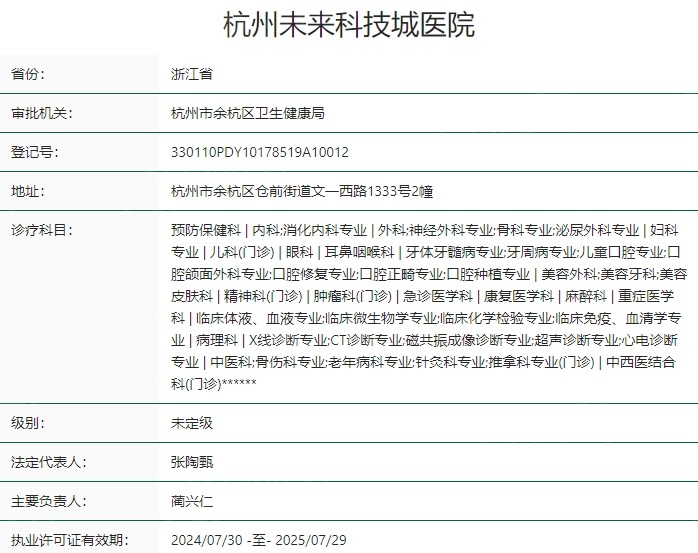Click 磁共振成像诊断专业 text
The image size is (698, 553).
(469, 340)
